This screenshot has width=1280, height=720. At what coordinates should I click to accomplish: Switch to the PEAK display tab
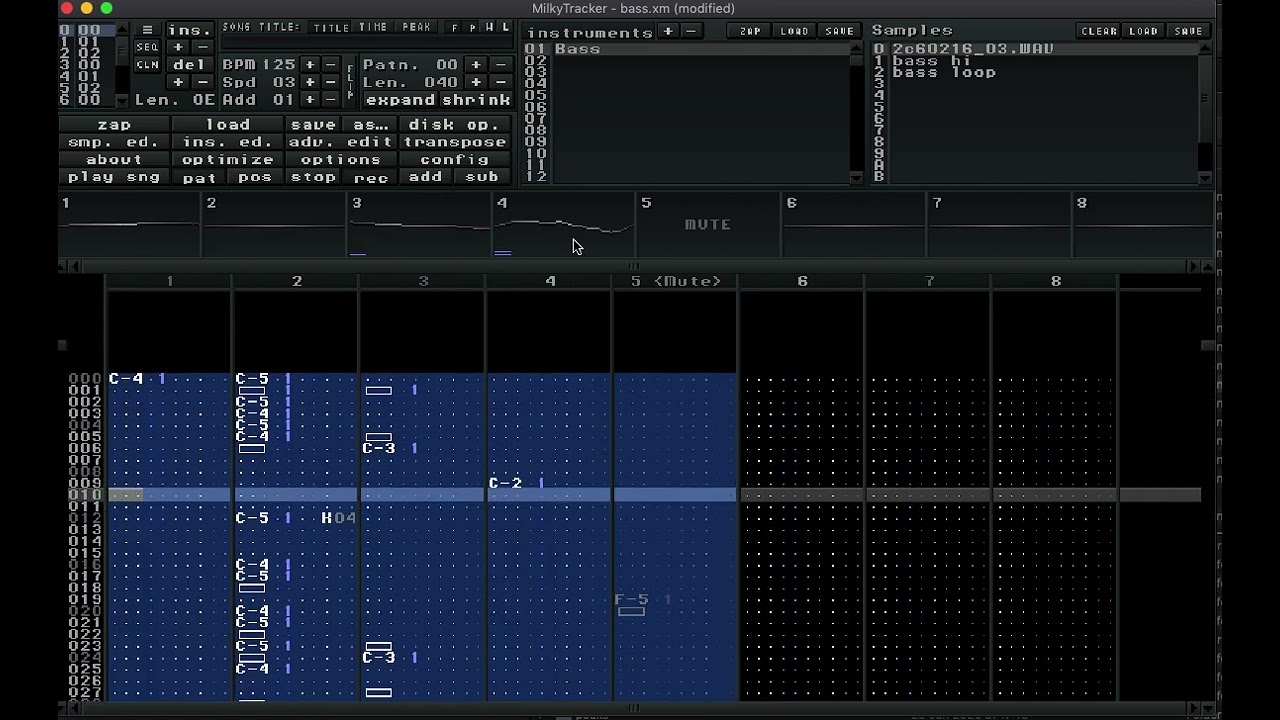coord(416,28)
